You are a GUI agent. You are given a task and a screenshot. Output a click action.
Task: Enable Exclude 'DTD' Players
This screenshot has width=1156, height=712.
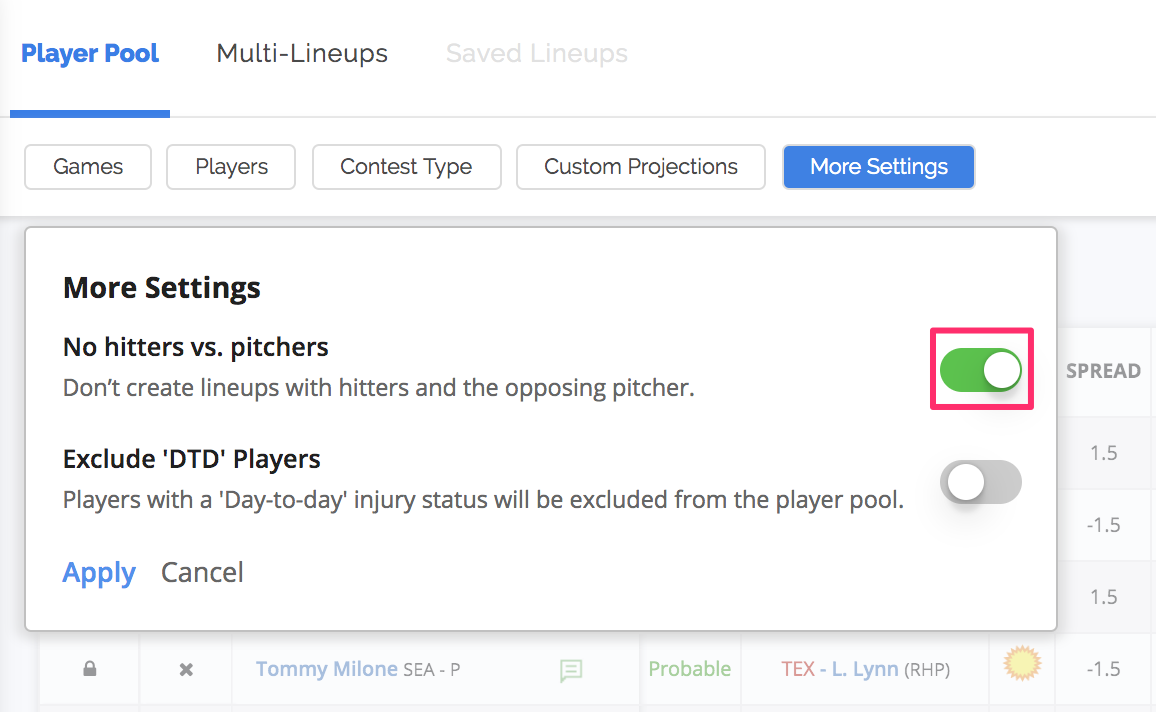(980, 481)
